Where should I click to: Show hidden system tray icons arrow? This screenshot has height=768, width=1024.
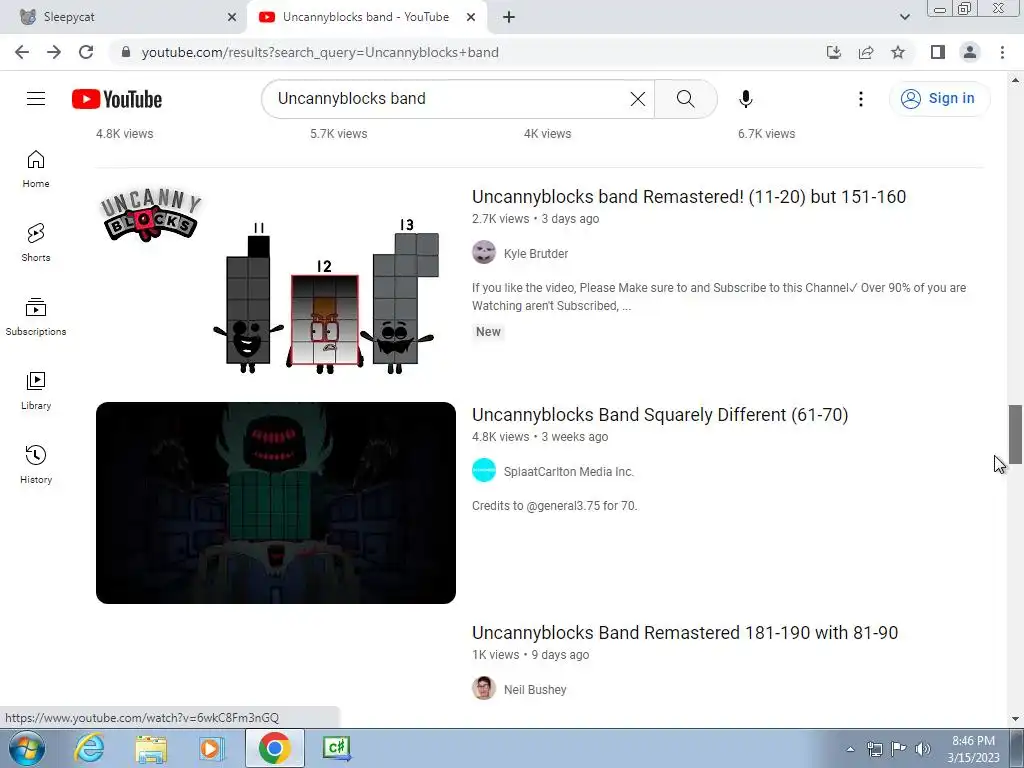(850, 749)
